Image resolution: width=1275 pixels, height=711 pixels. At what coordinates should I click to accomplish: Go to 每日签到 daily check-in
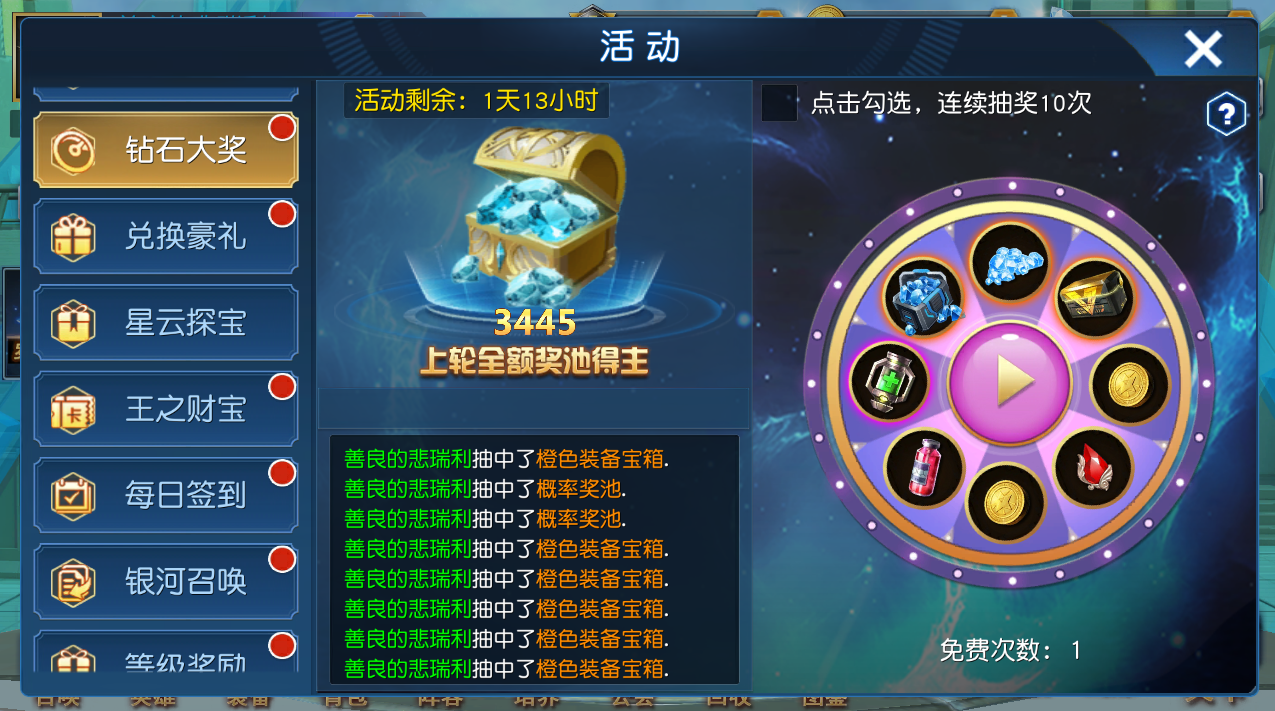coord(166,495)
